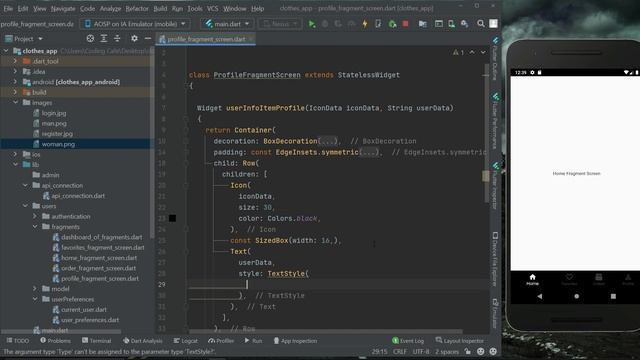
Task: Select login.jpg in the project tree
Action: tap(54, 113)
